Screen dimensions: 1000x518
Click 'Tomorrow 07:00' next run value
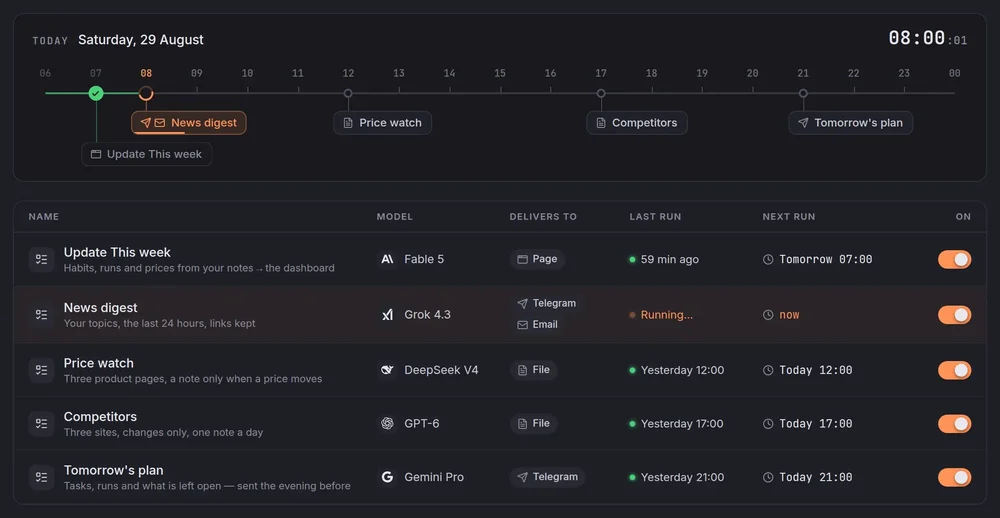[x=826, y=260]
